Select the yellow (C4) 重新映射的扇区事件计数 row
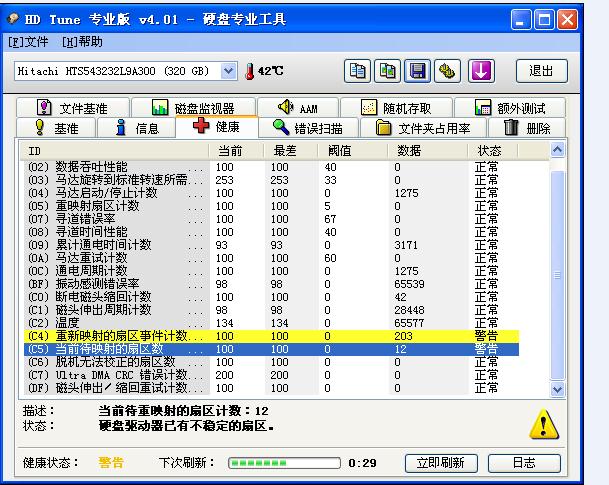This screenshot has width=609, height=485. 271,336
